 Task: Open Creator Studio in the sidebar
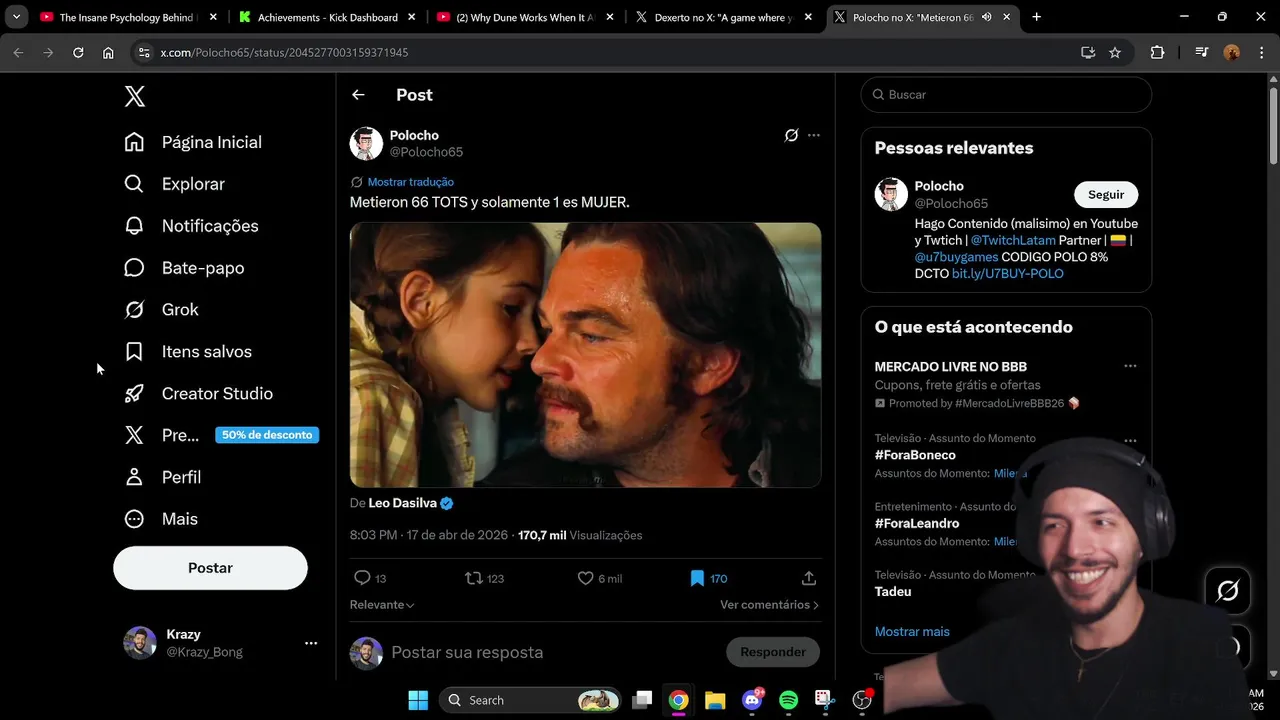pos(198,394)
